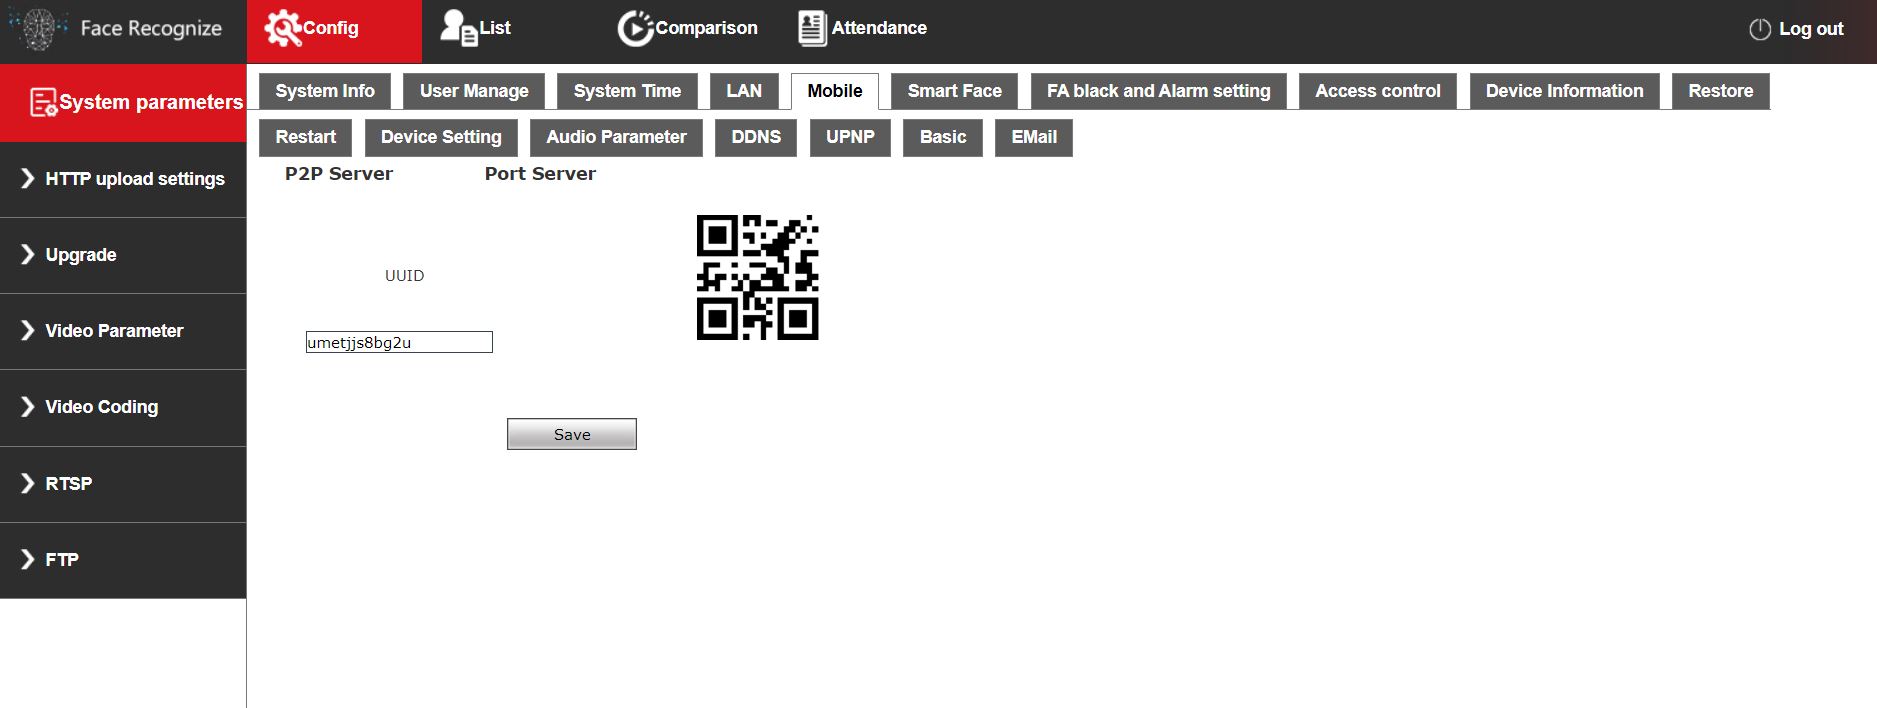Click the List person icon
The image size is (1877, 708).
tap(459, 28)
